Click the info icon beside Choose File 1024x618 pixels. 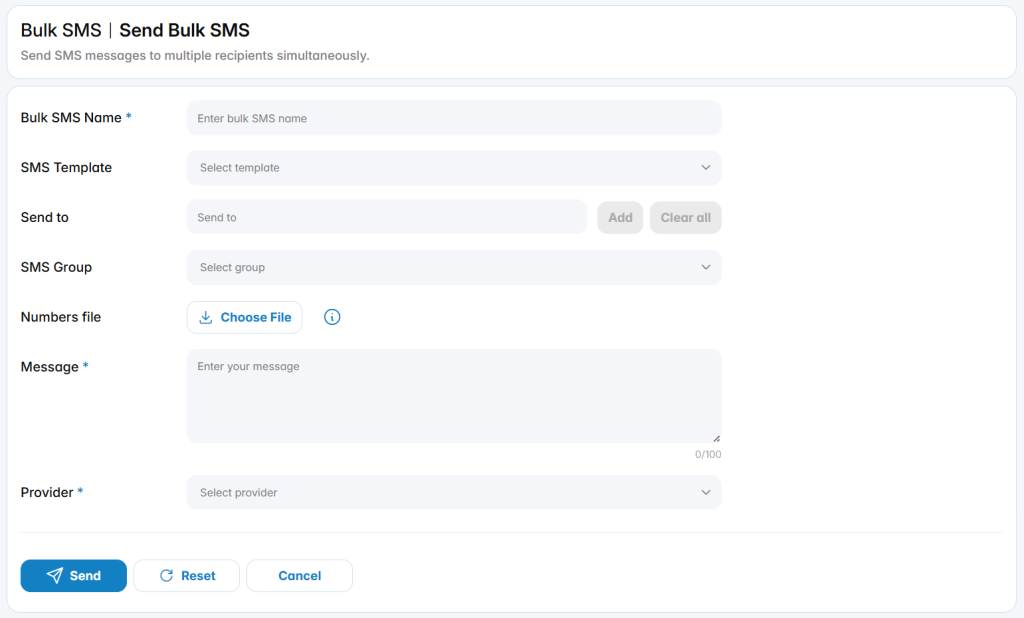(332, 317)
